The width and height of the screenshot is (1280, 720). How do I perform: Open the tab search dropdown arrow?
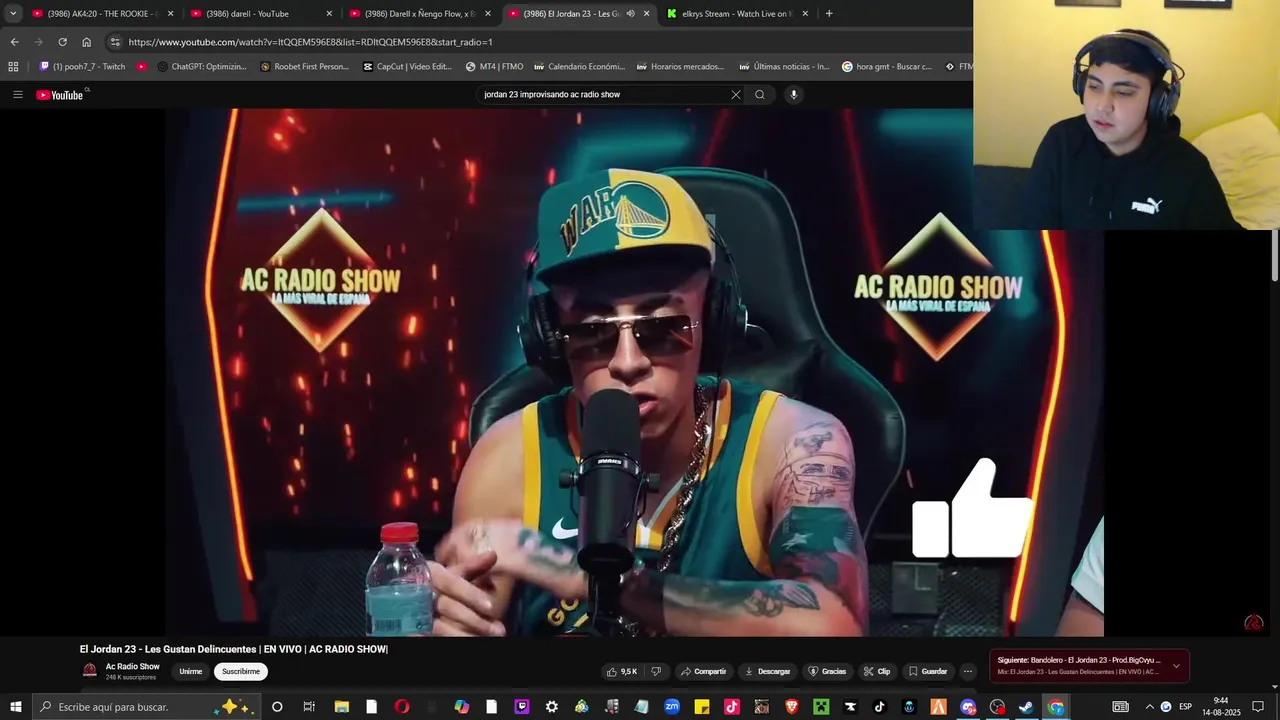(13, 14)
